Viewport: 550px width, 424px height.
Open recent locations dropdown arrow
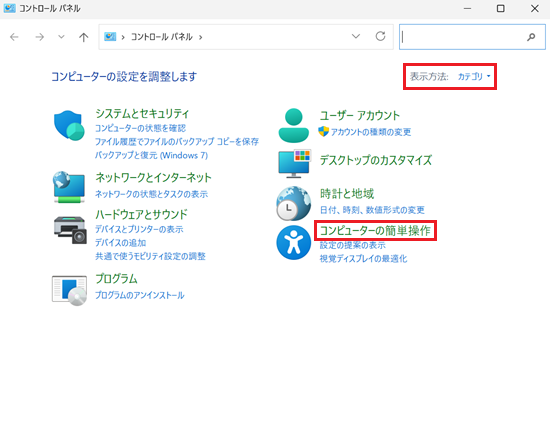tap(61, 37)
